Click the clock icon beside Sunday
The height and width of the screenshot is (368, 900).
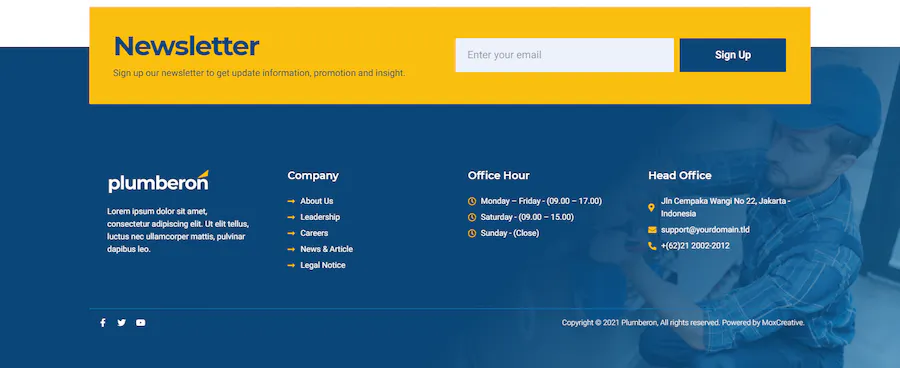(472, 234)
